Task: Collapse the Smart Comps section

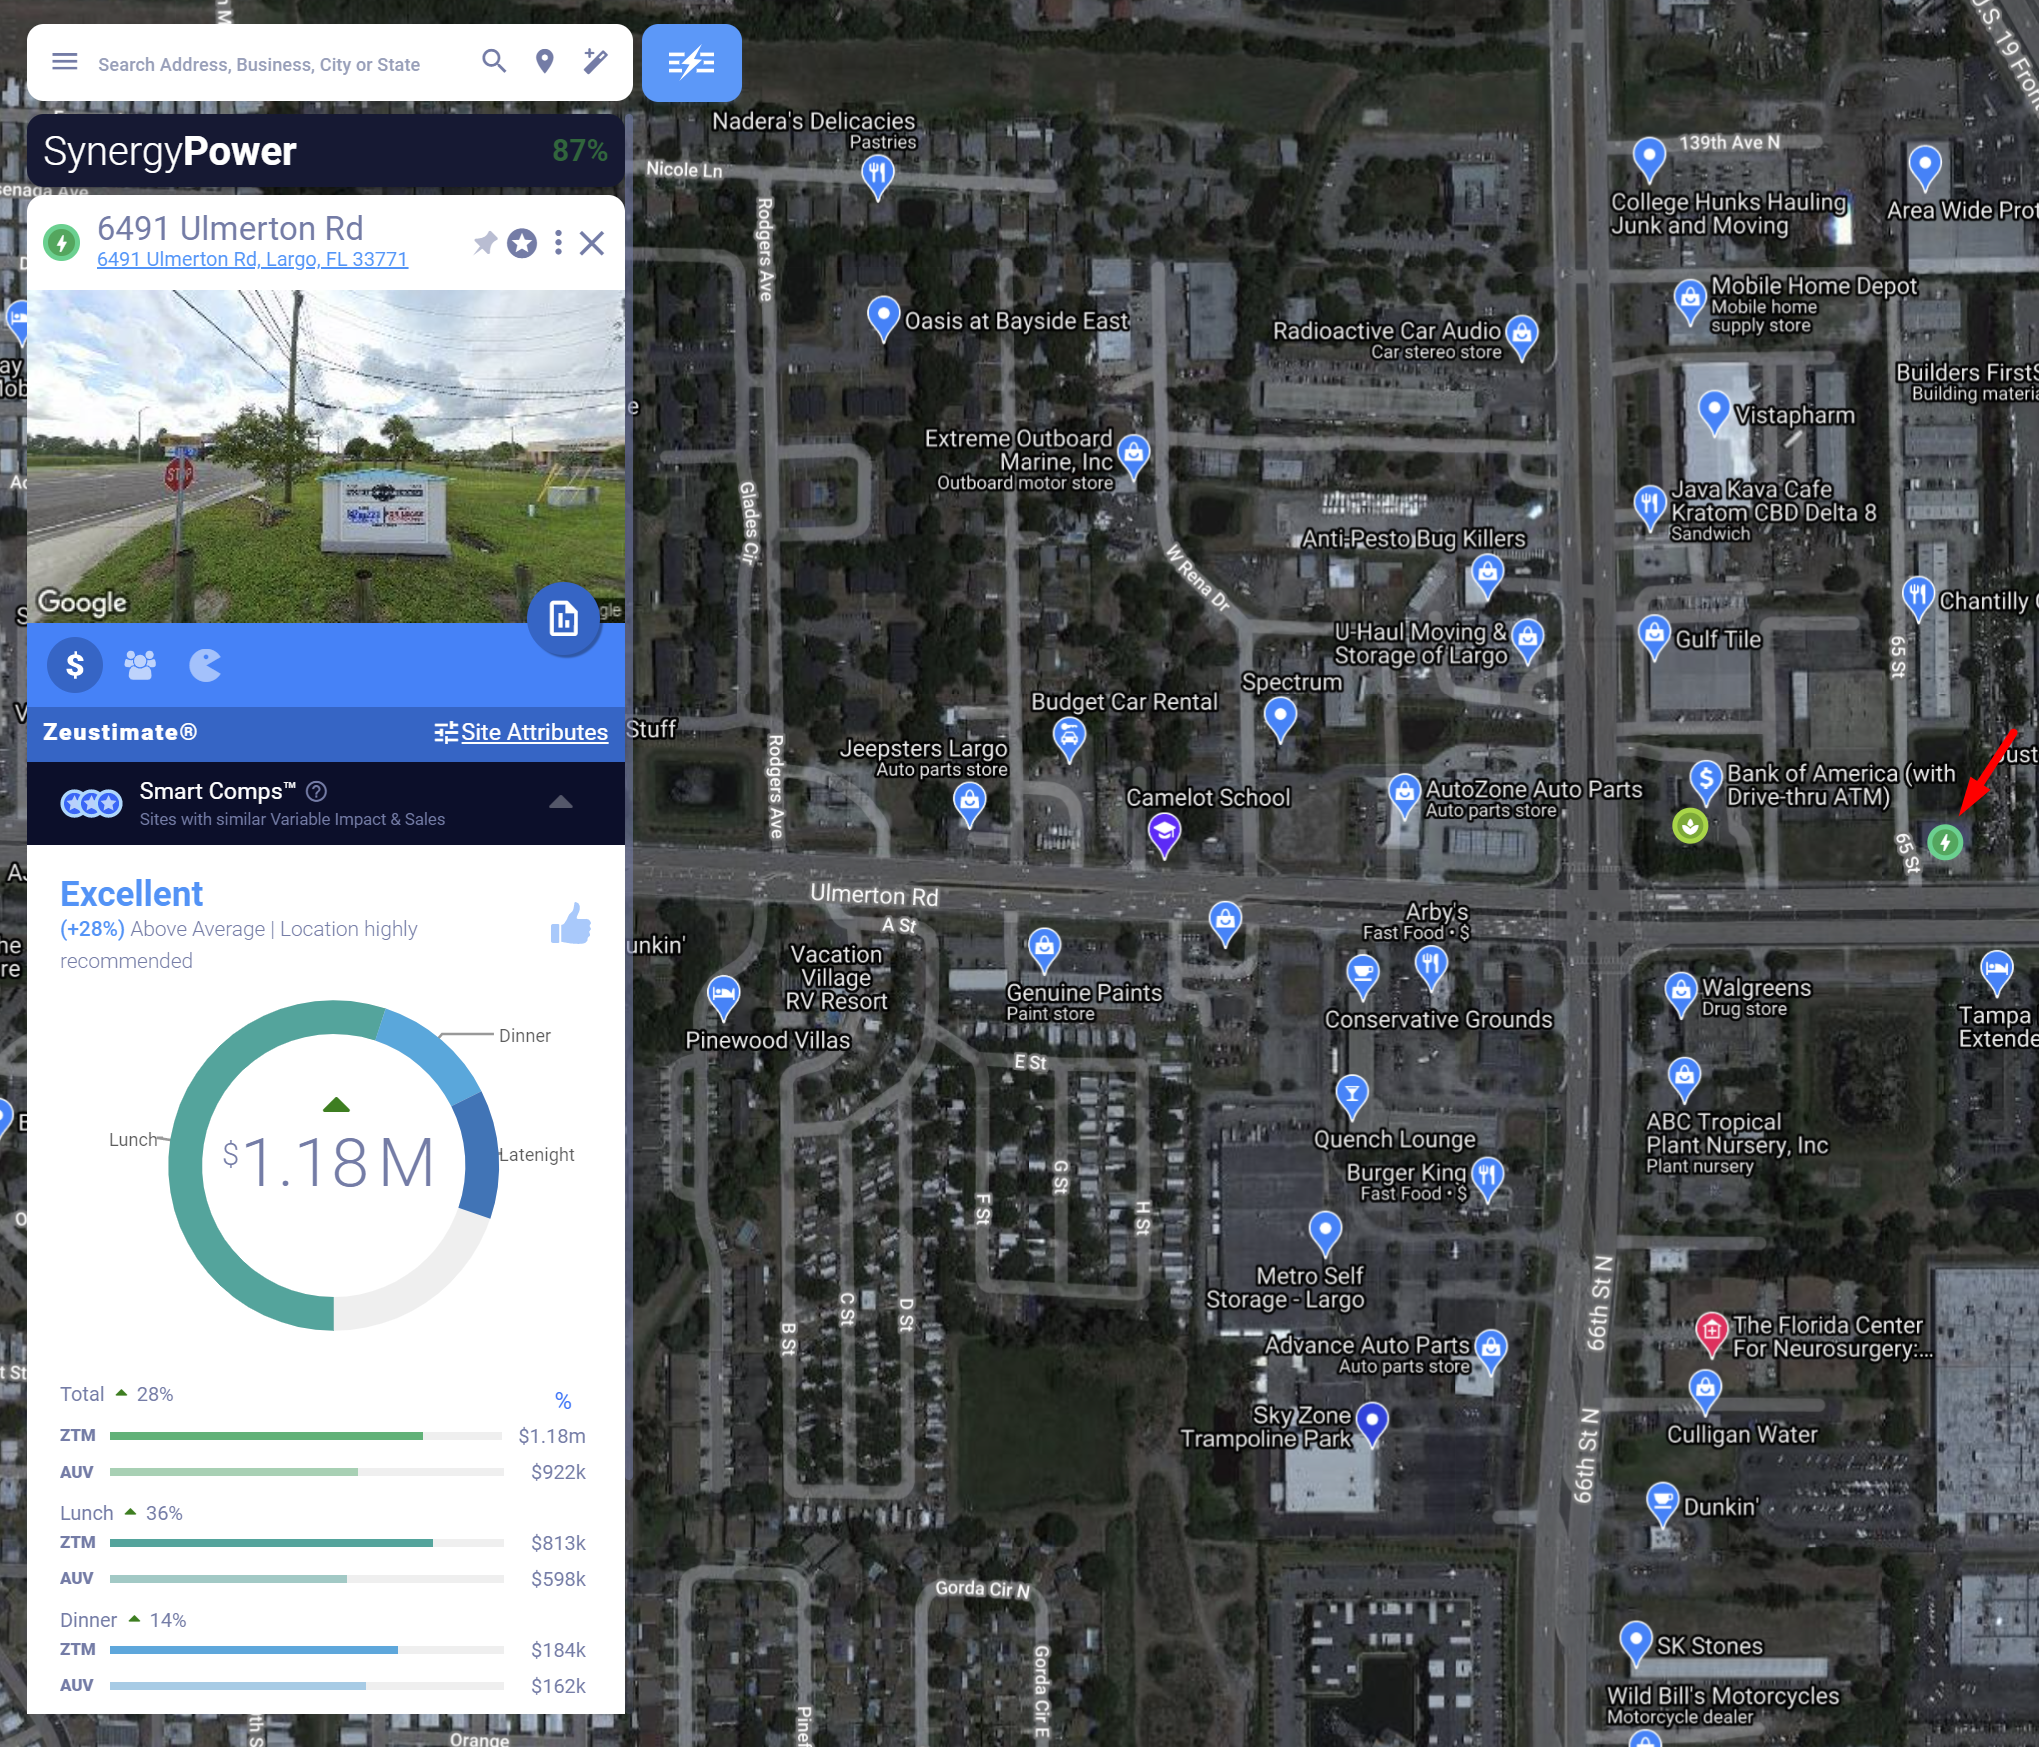Action: pyautogui.click(x=561, y=802)
